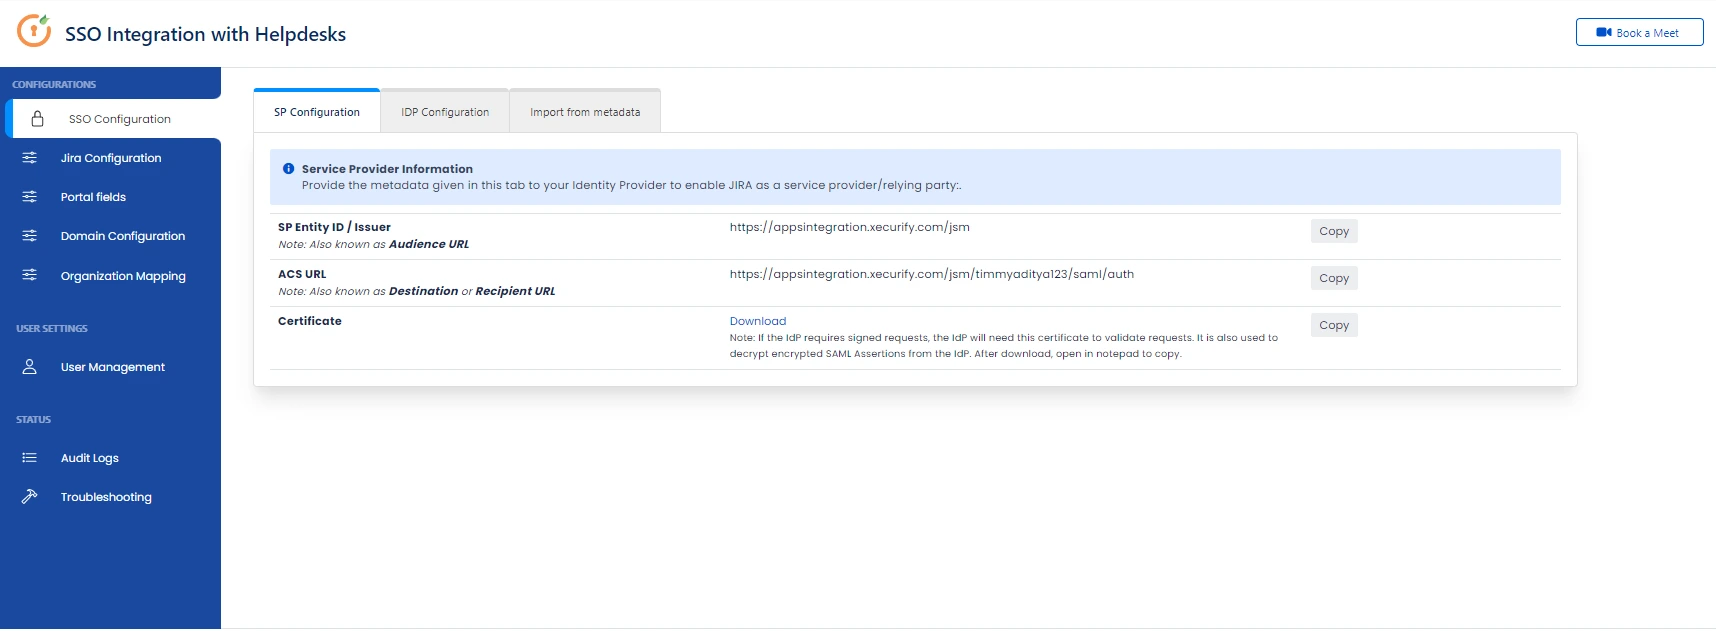The width and height of the screenshot is (1716, 631).
Task: Click the Jira Configuration sliders icon
Action: tap(30, 158)
